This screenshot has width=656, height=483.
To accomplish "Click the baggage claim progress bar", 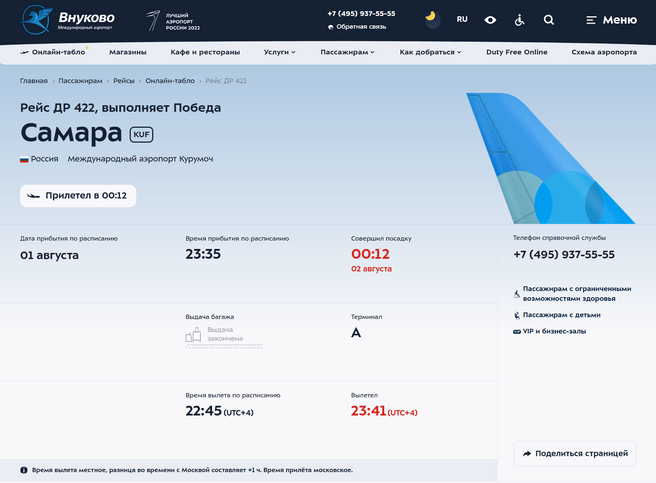I will (x=224, y=346).
